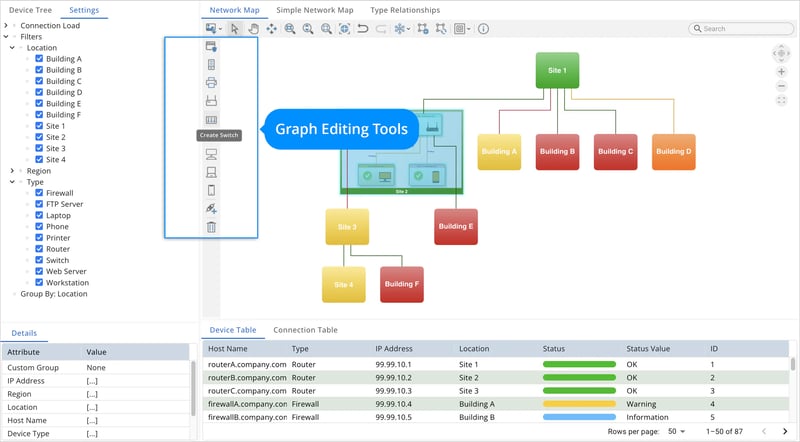The image size is (800, 442).
Task: Activate the hand pan tool
Action: [x=253, y=29]
